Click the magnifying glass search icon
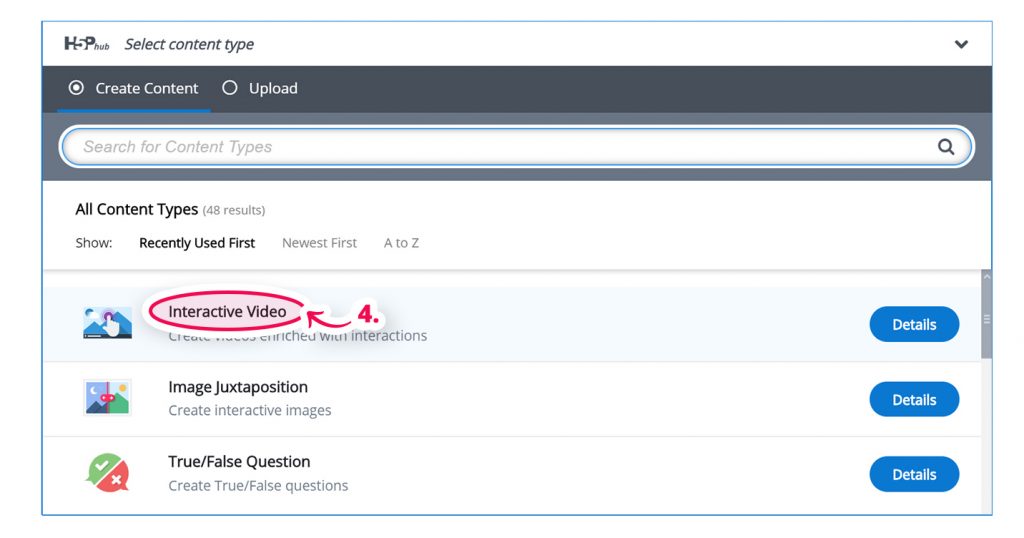The width and height of the screenshot is (1024, 538). 945,147
